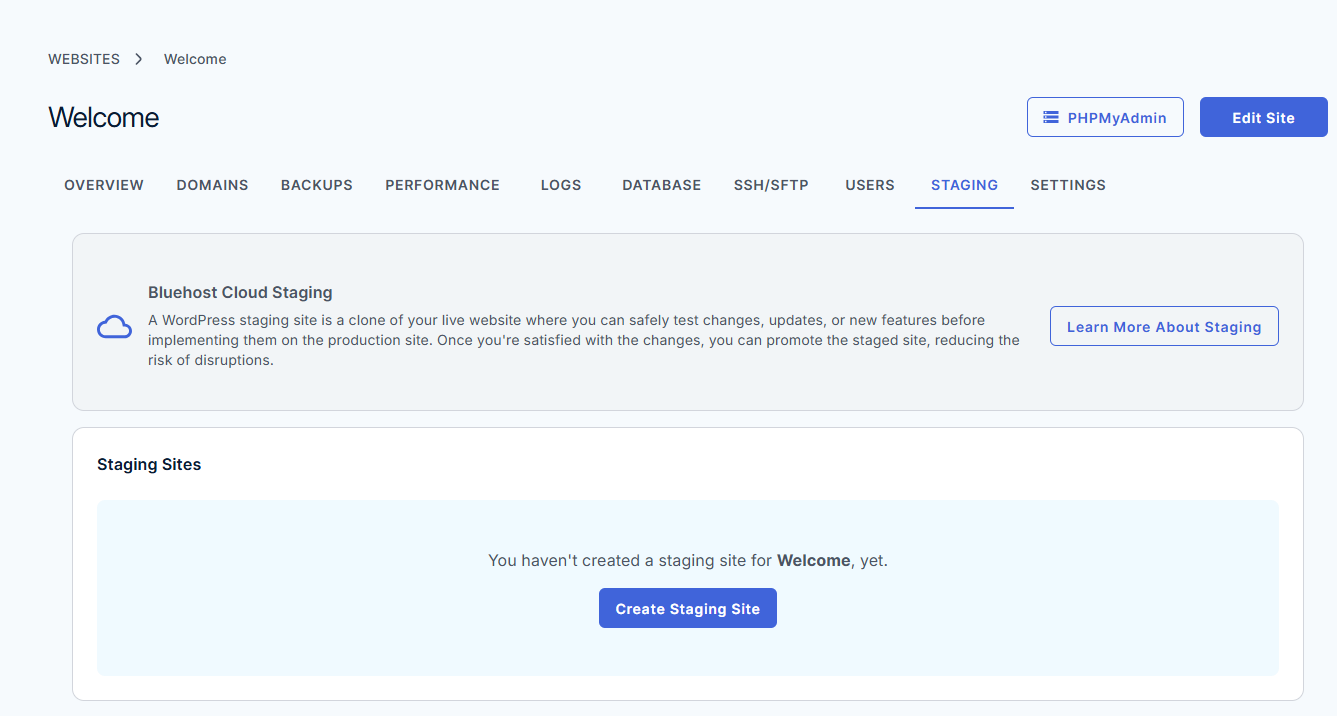View the LOGS tab
This screenshot has height=716, width=1337.
tap(561, 185)
